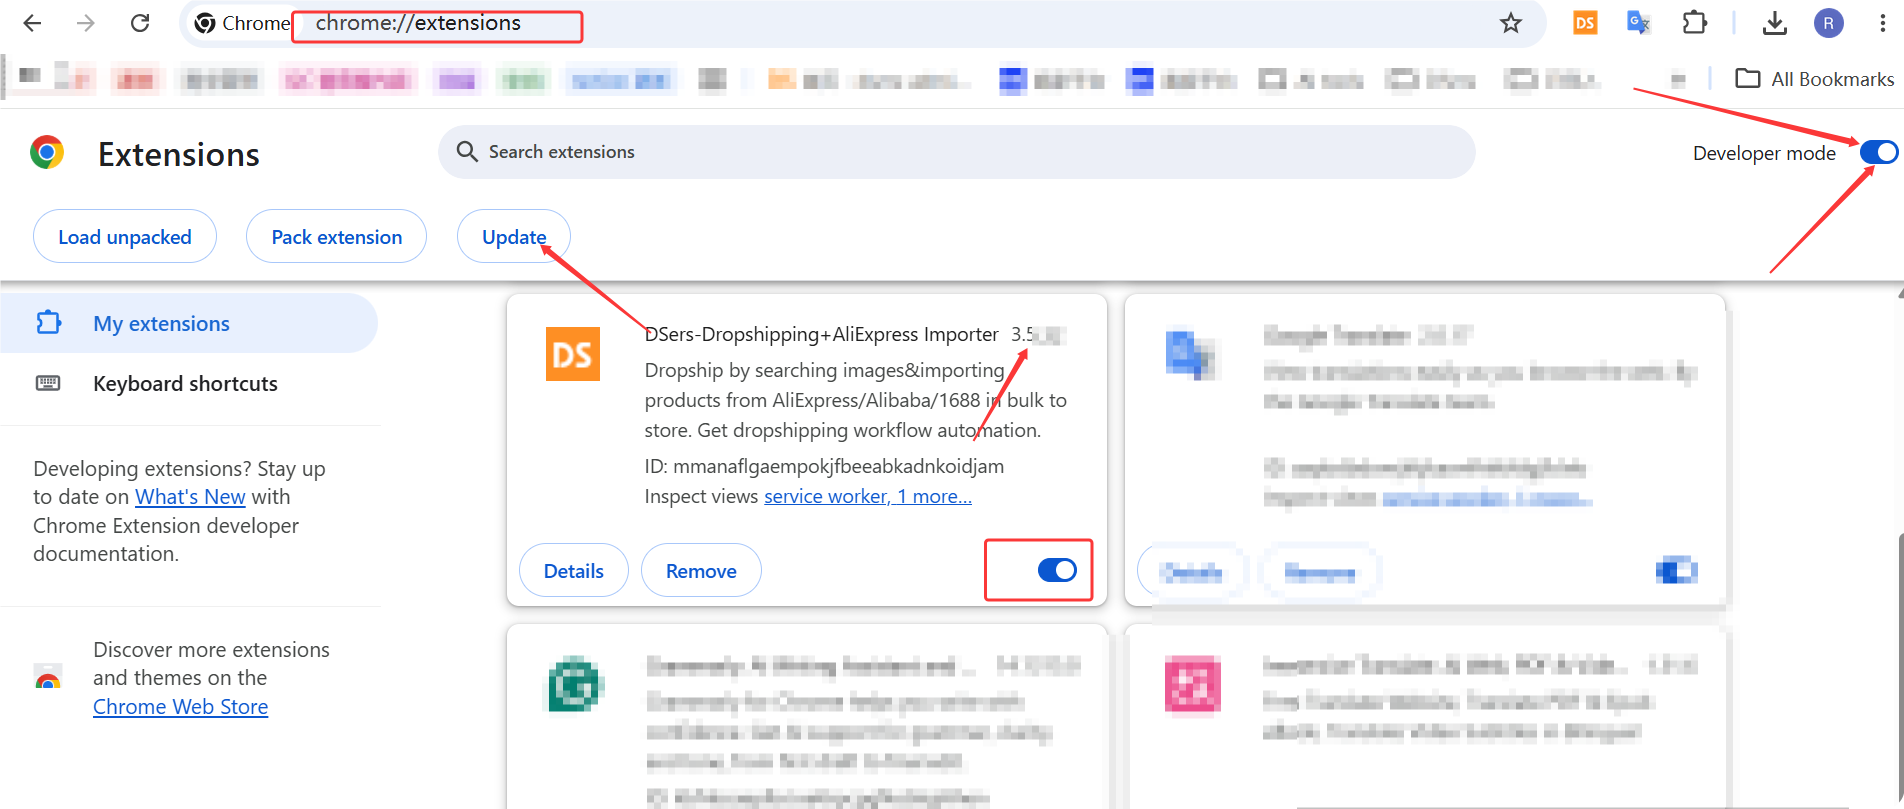Show the browser downloads
The width and height of the screenshot is (1904, 809).
pyautogui.click(x=1775, y=23)
